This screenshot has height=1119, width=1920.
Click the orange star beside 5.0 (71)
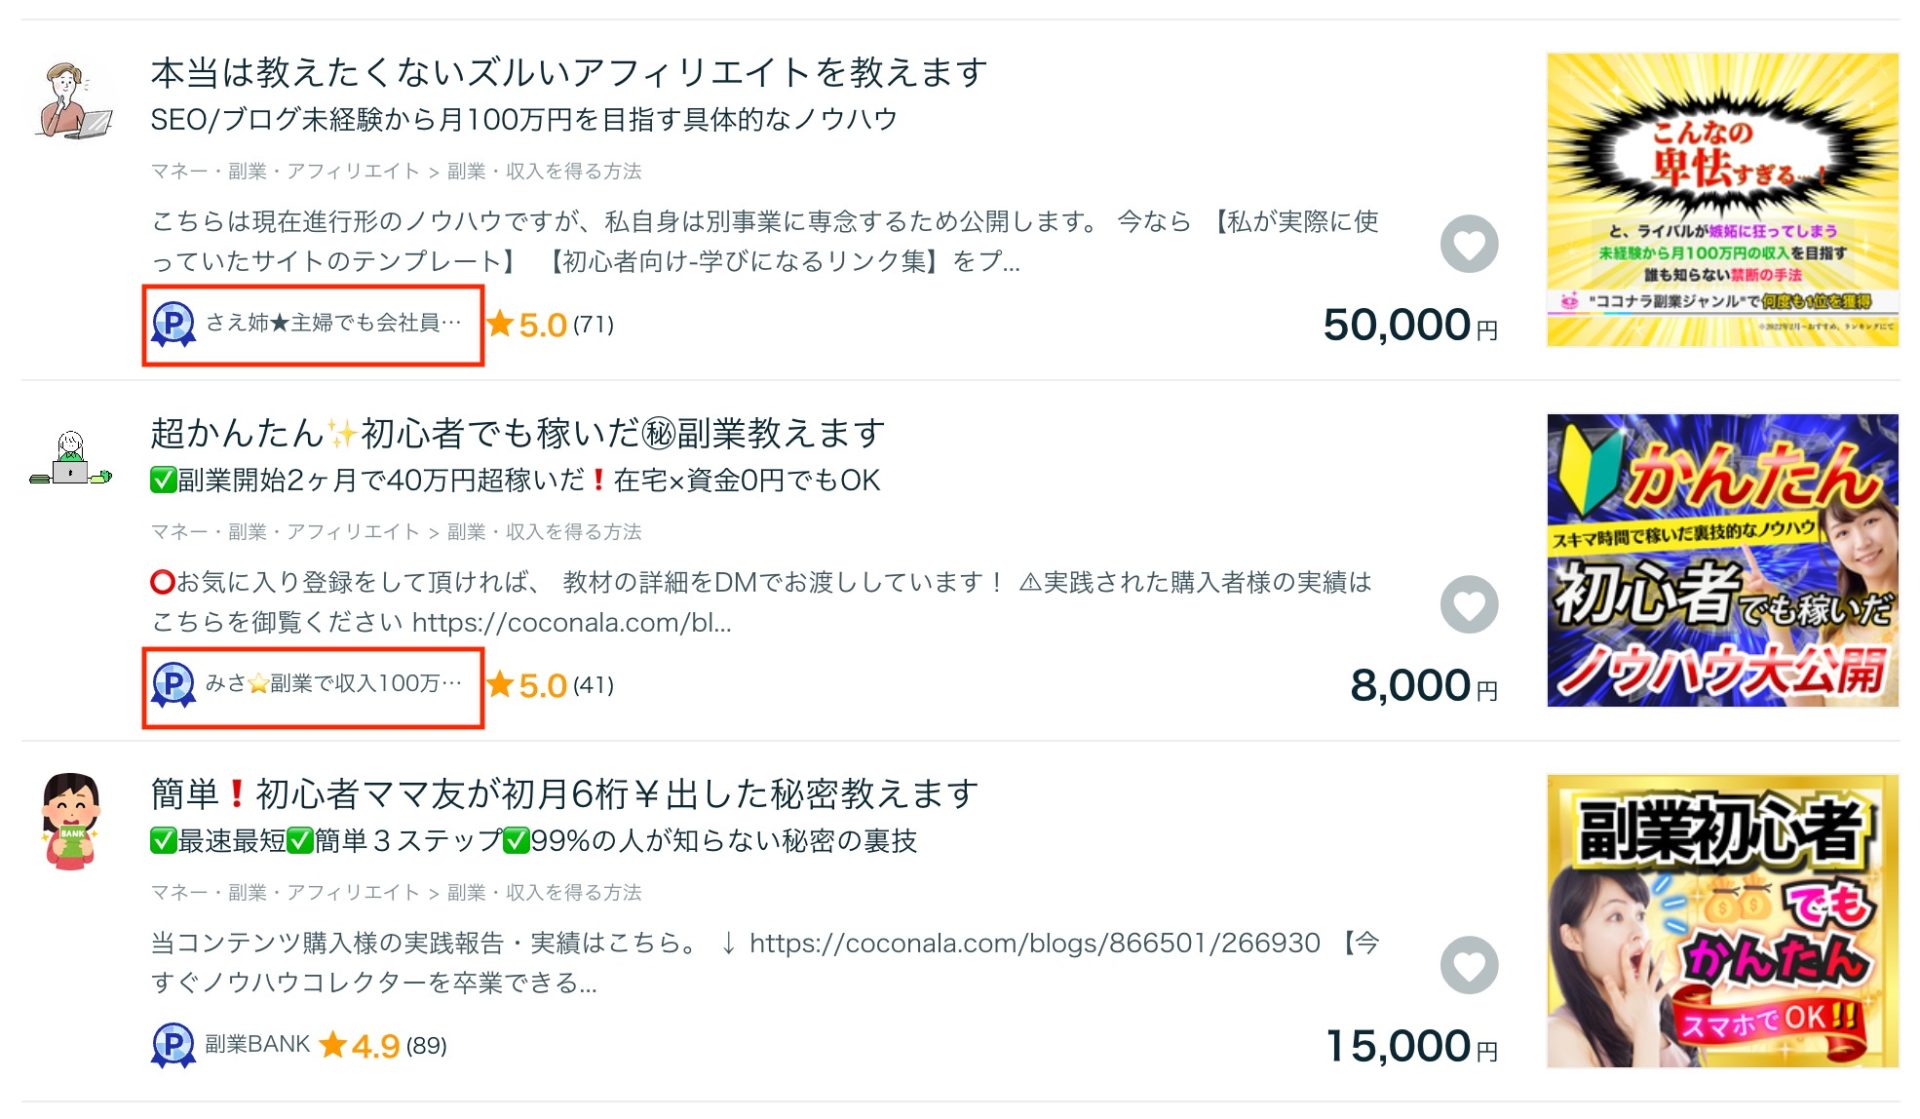pyautogui.click(x=500, y=324)
